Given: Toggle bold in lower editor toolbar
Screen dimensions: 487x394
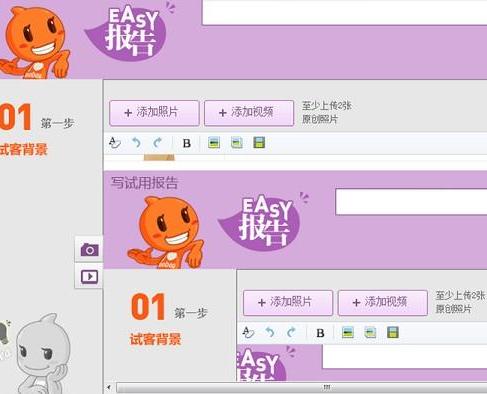Looking at the screenshot, I should 320,333.
